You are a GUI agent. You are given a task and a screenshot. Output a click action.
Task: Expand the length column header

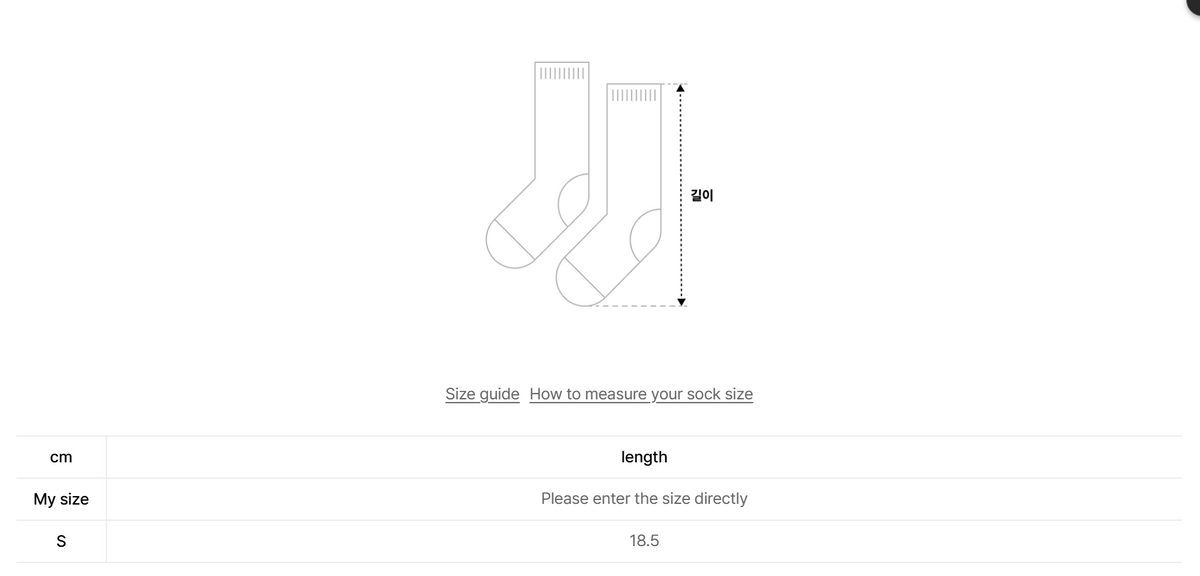click(643, 456)
